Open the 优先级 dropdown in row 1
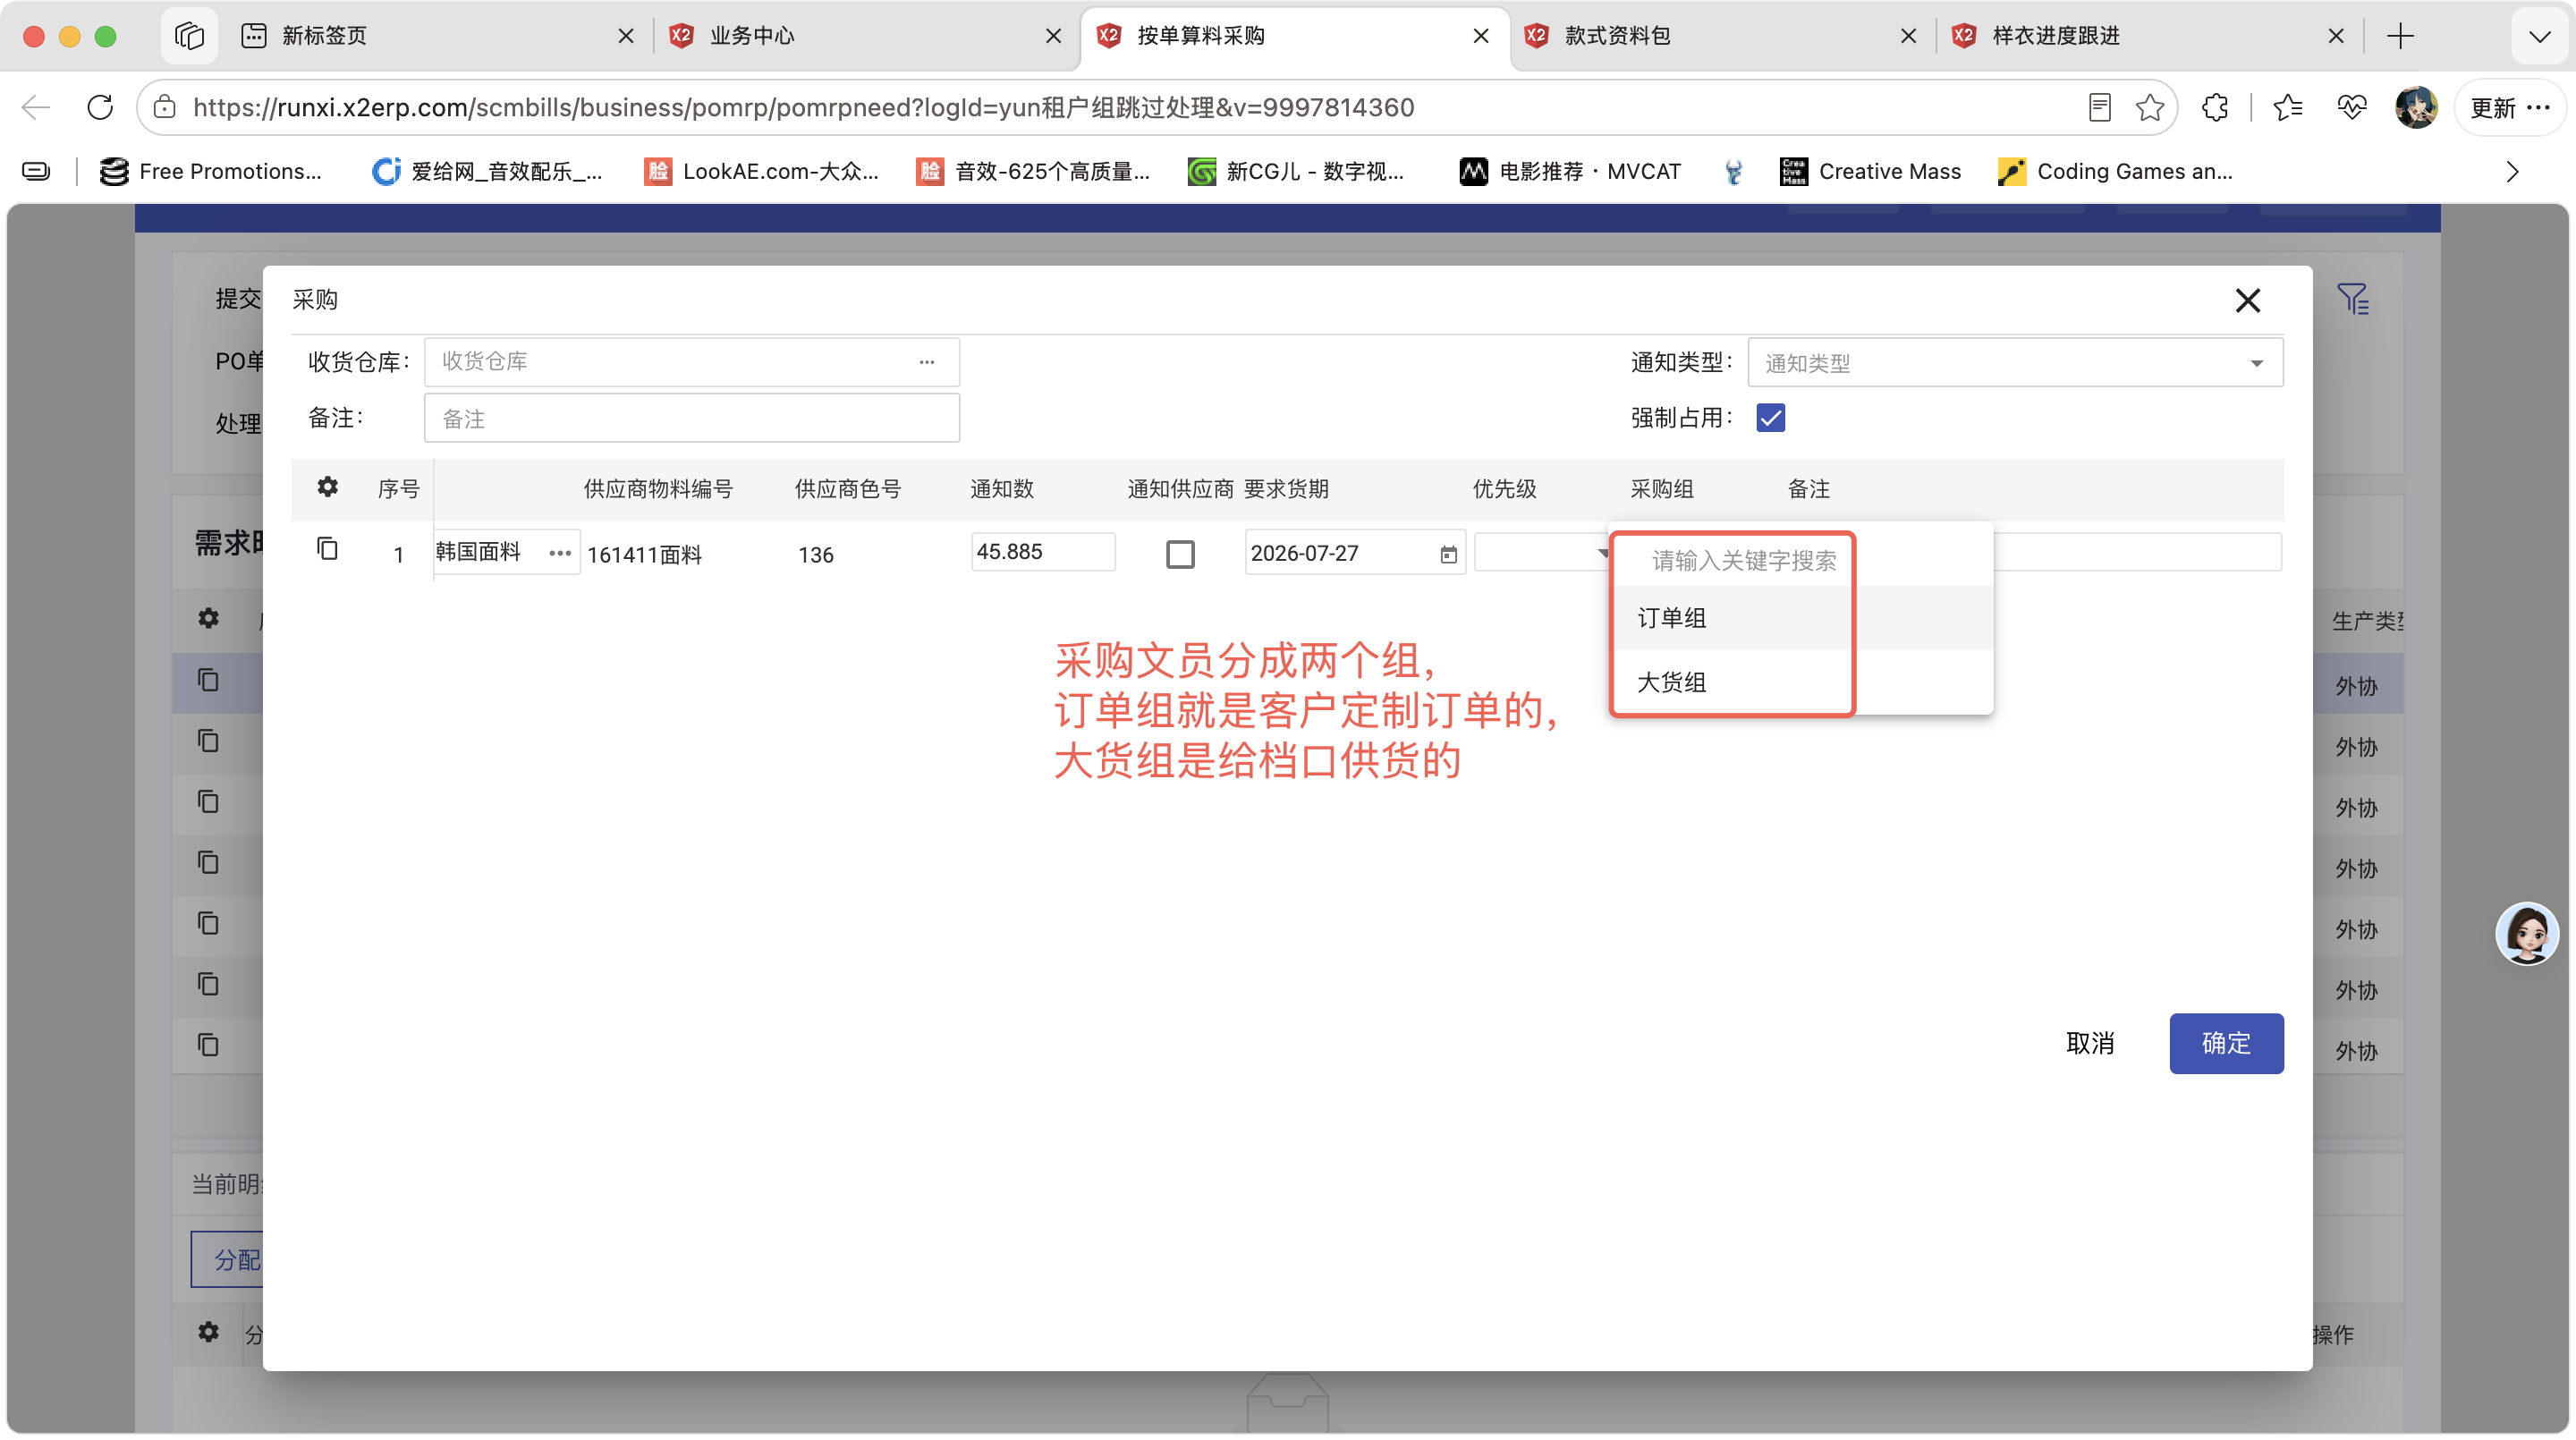2576x1440 pixels. point(1542,553)
